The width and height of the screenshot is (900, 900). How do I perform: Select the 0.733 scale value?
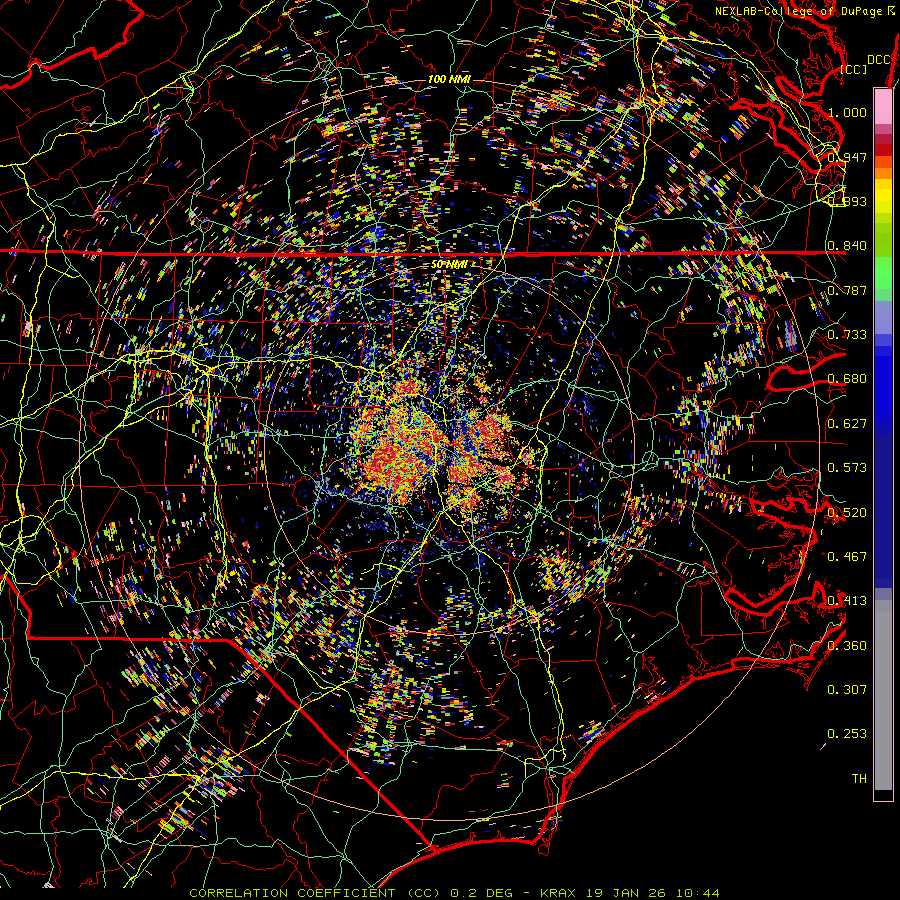click(x=847, y=334)
